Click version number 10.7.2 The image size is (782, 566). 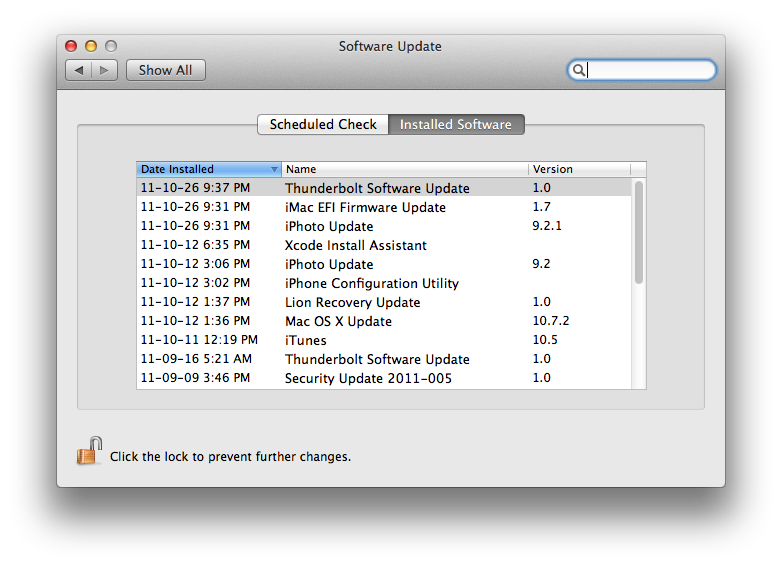click(551, 321)
